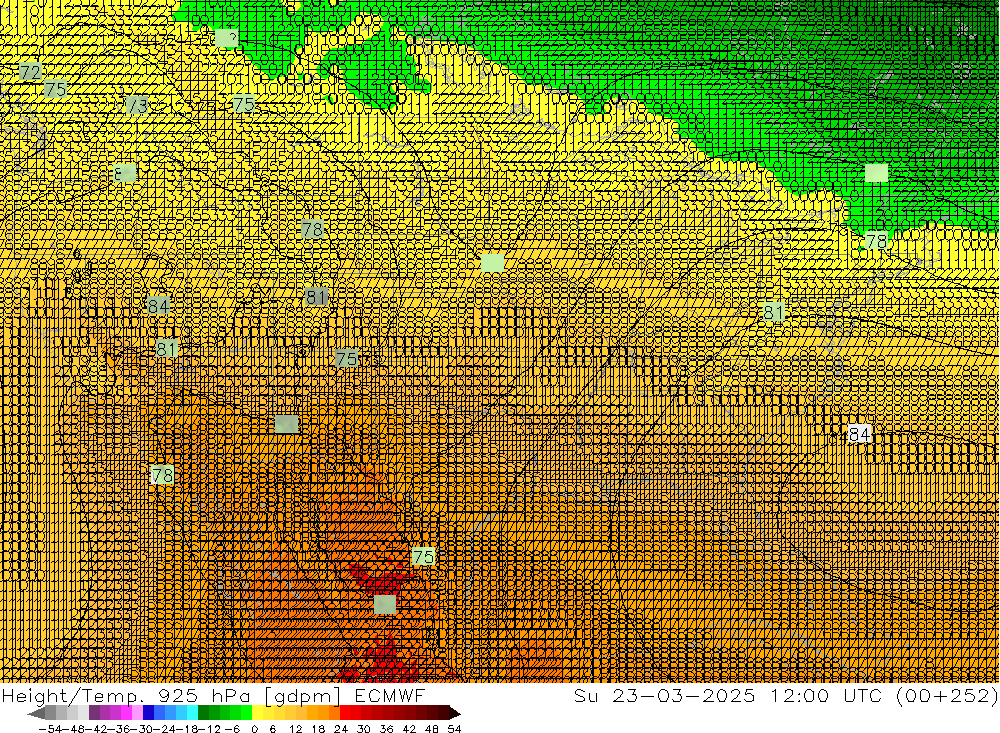Click the scale value '30' on the legend
The image size is (1000, 733).
click(x=363, y=729)
